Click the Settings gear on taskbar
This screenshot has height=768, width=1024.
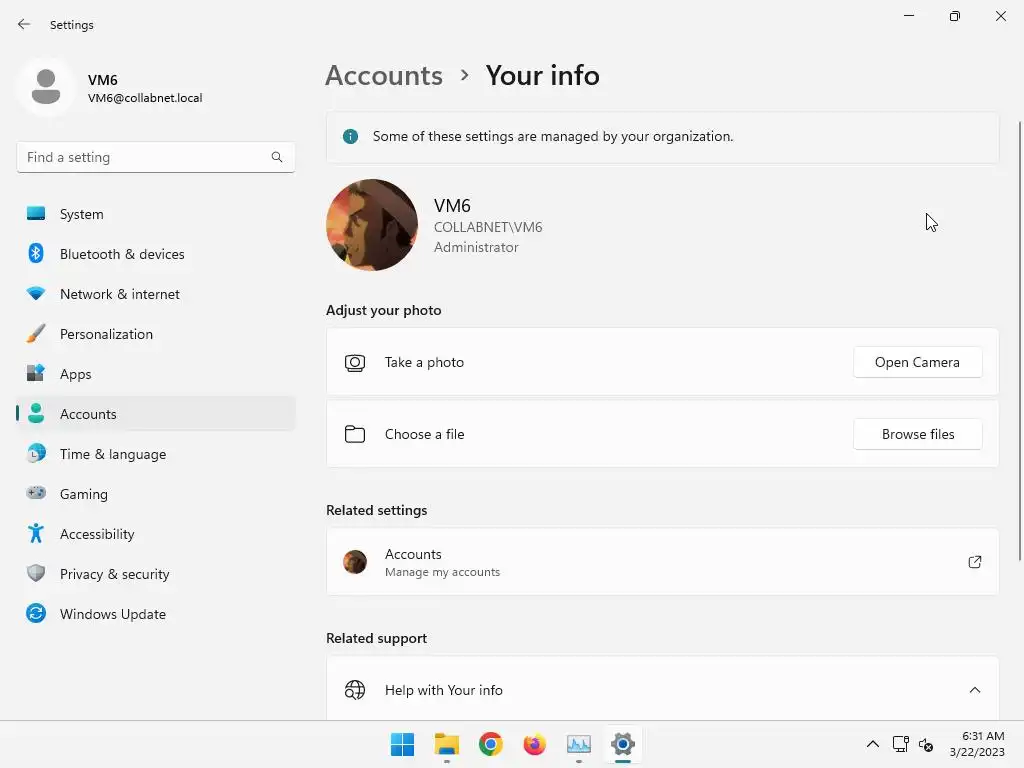pos(623,744)
